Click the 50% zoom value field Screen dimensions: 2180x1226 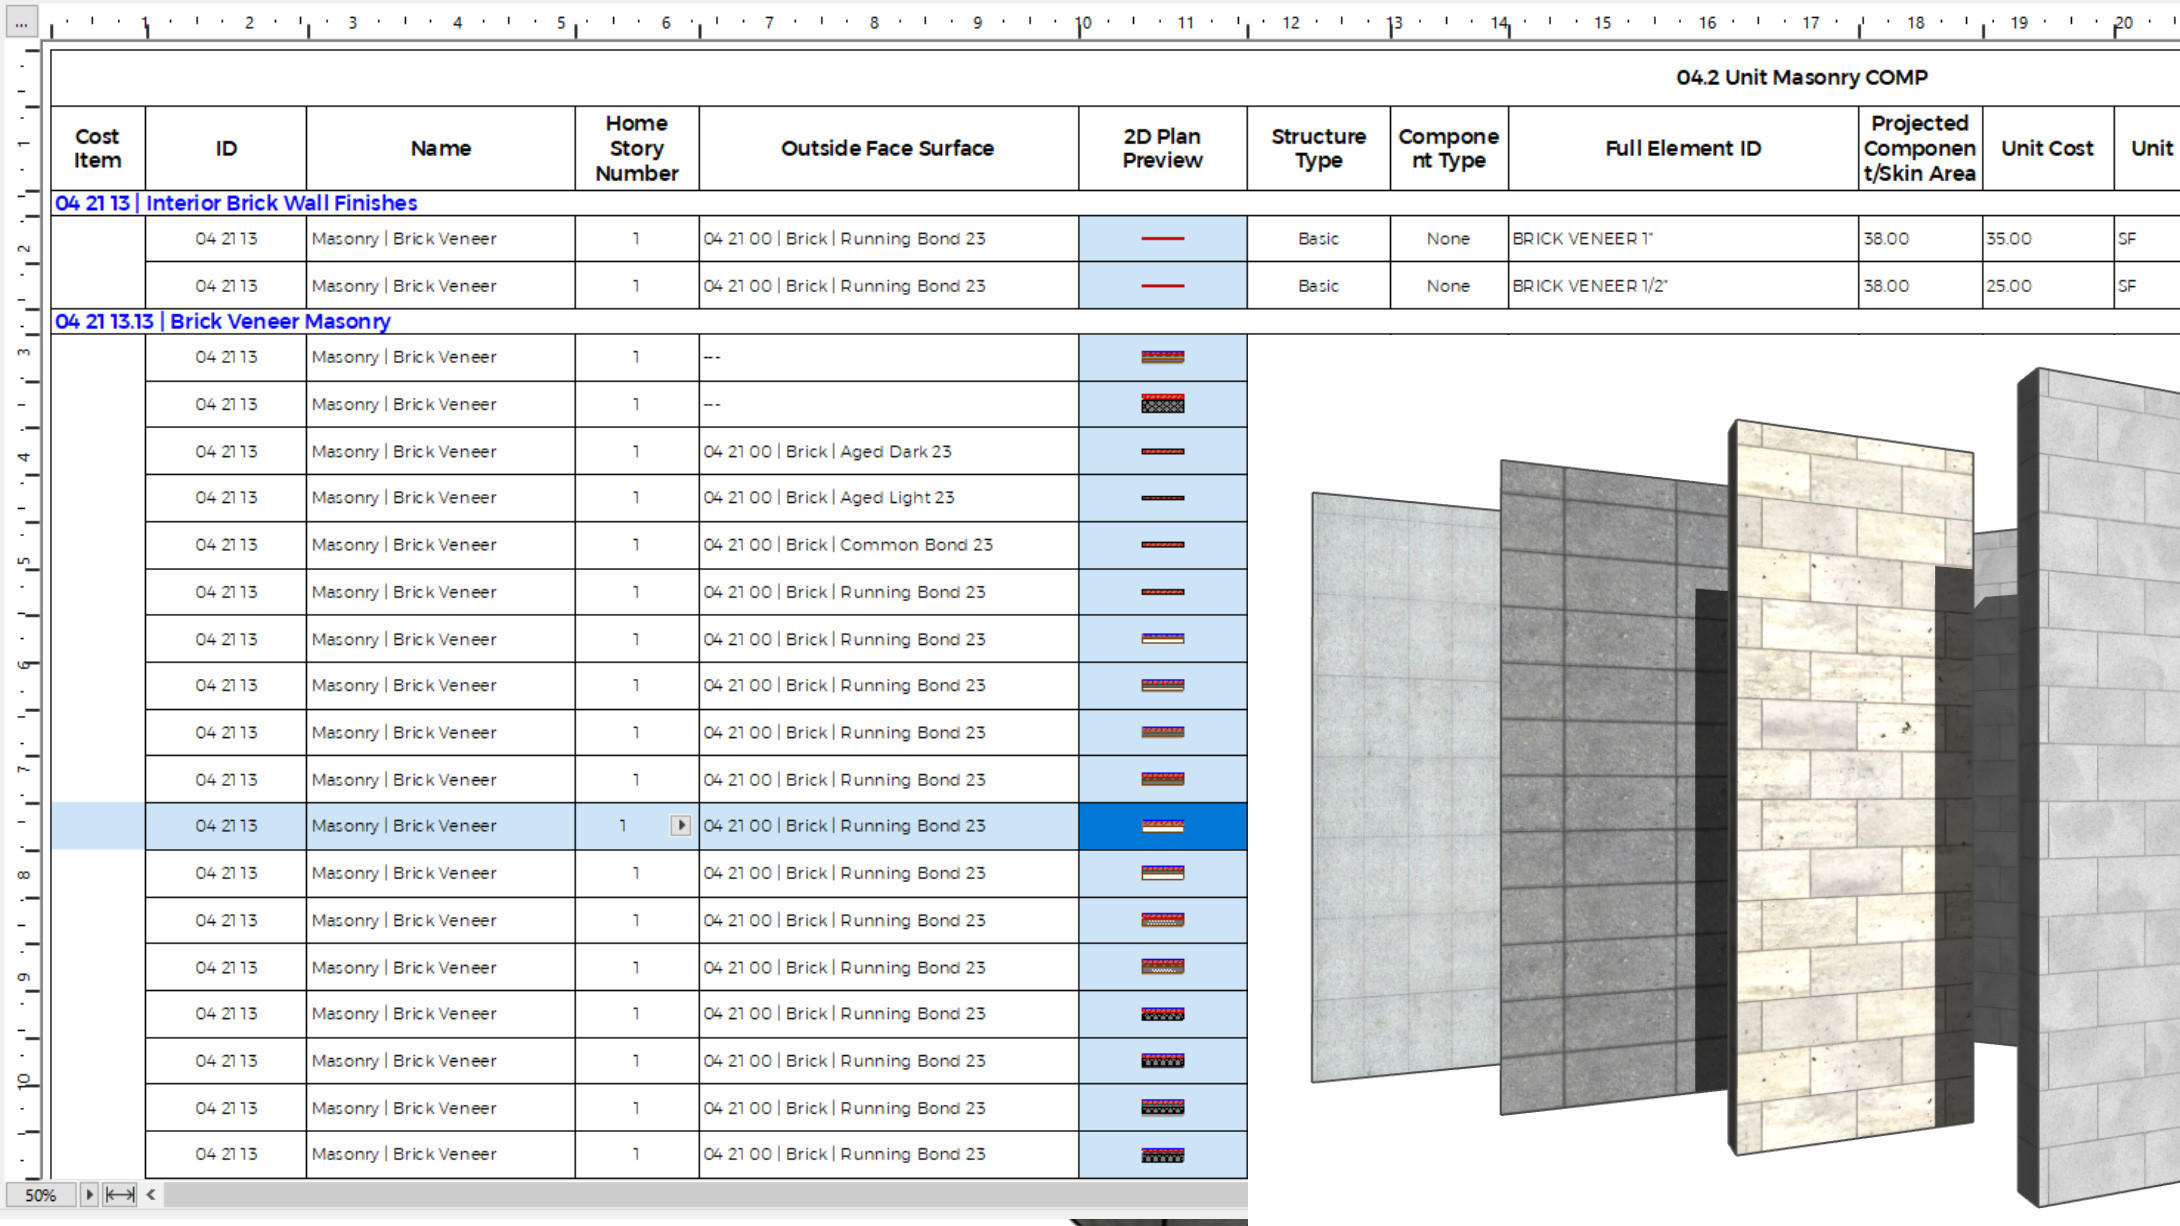tap(41, 1195)
